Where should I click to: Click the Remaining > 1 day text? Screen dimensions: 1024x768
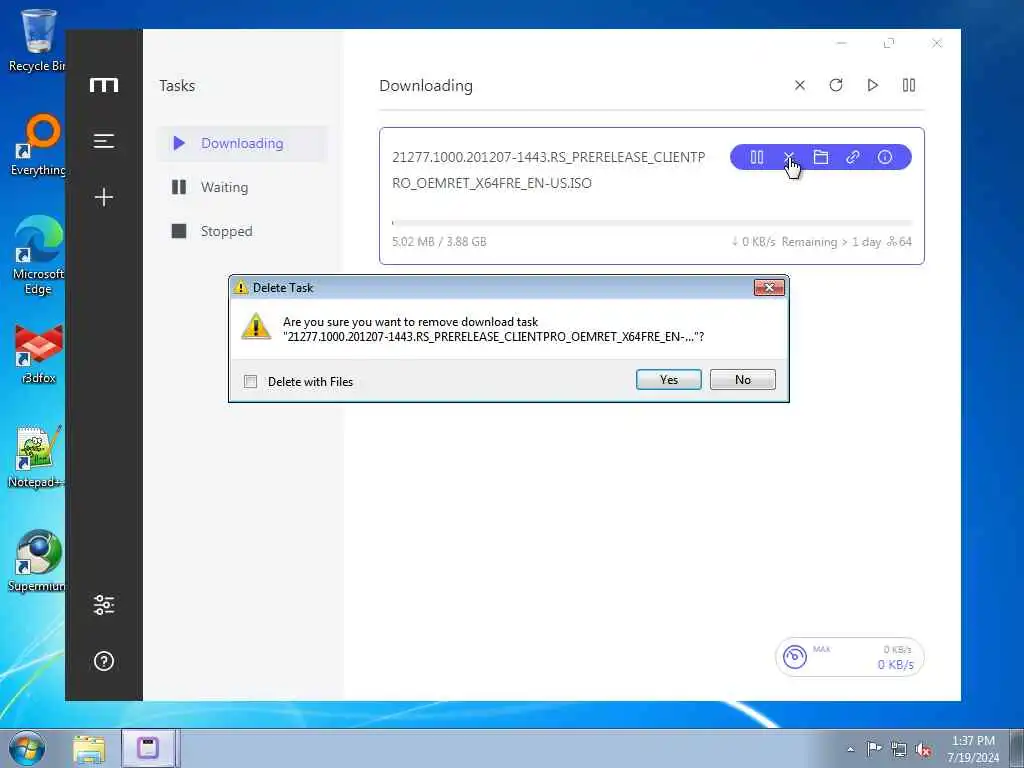tap(831, 242)
